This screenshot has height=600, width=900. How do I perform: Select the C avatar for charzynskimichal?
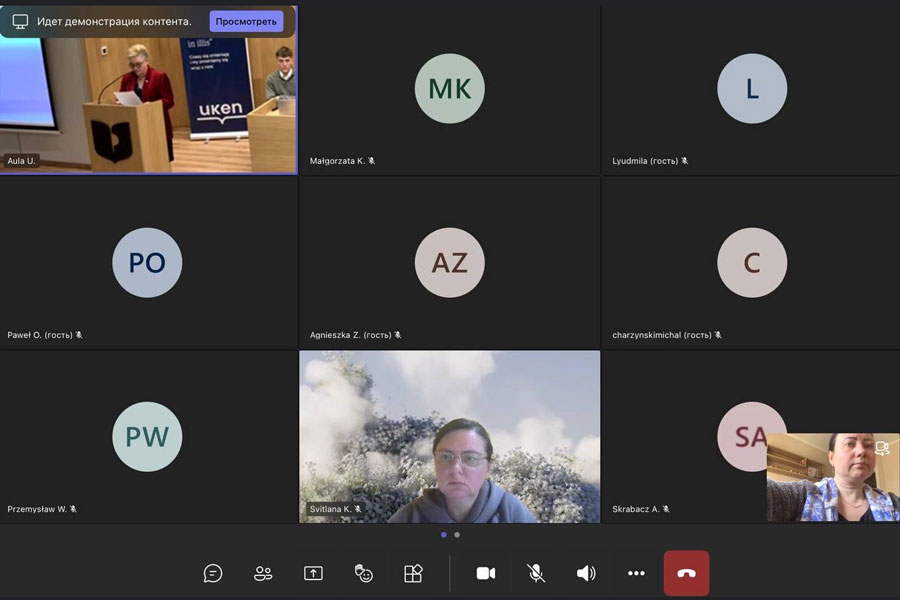click(x=752, y=262)
